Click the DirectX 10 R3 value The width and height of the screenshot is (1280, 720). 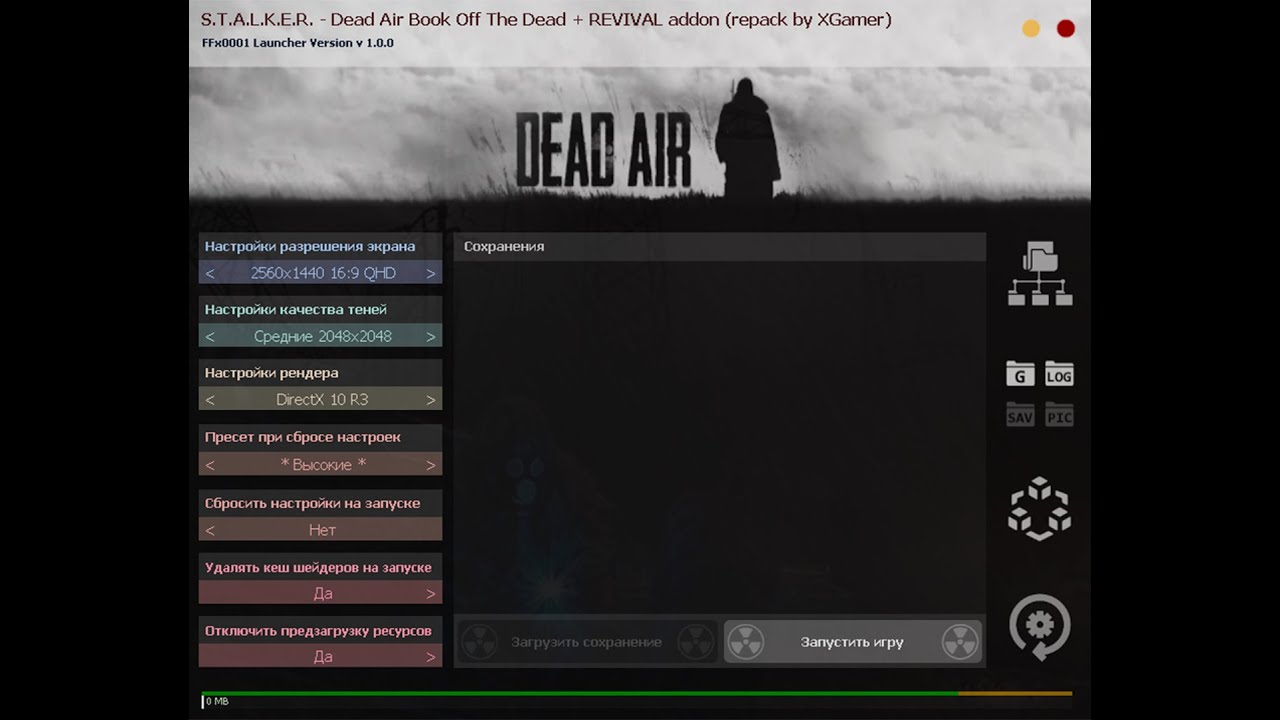point(322,399)
